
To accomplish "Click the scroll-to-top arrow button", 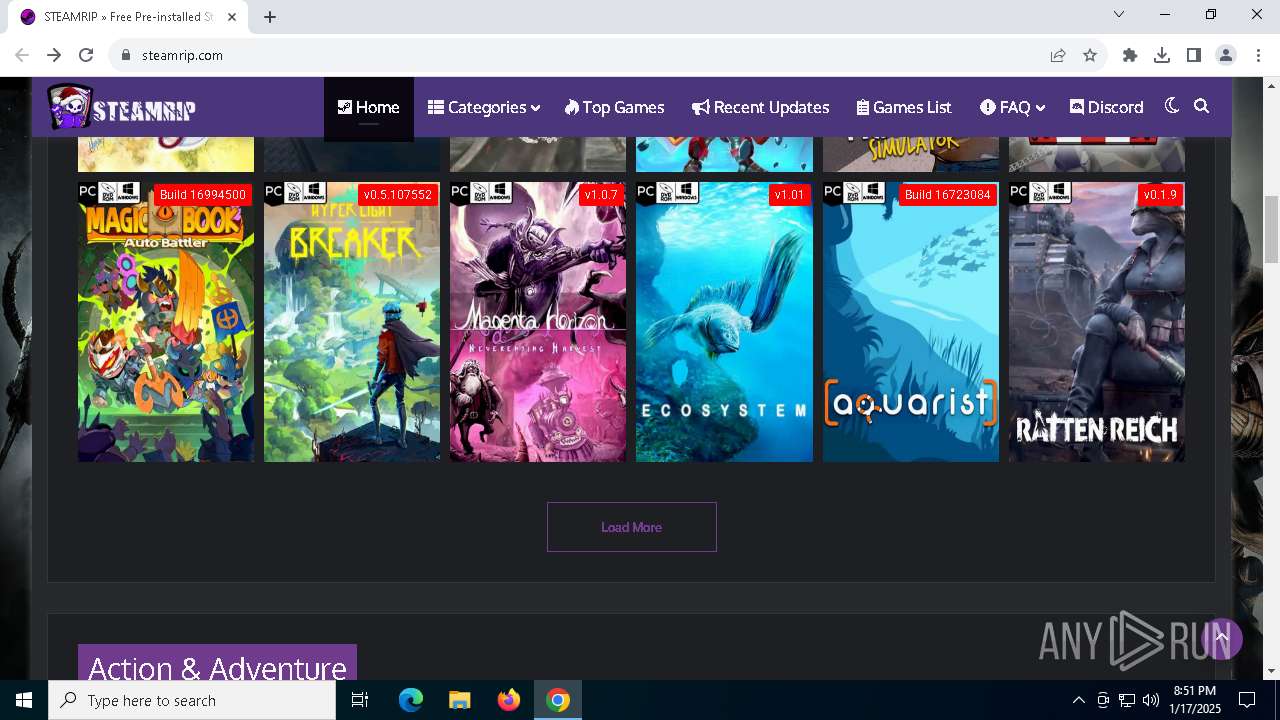I will point(1221,638).
